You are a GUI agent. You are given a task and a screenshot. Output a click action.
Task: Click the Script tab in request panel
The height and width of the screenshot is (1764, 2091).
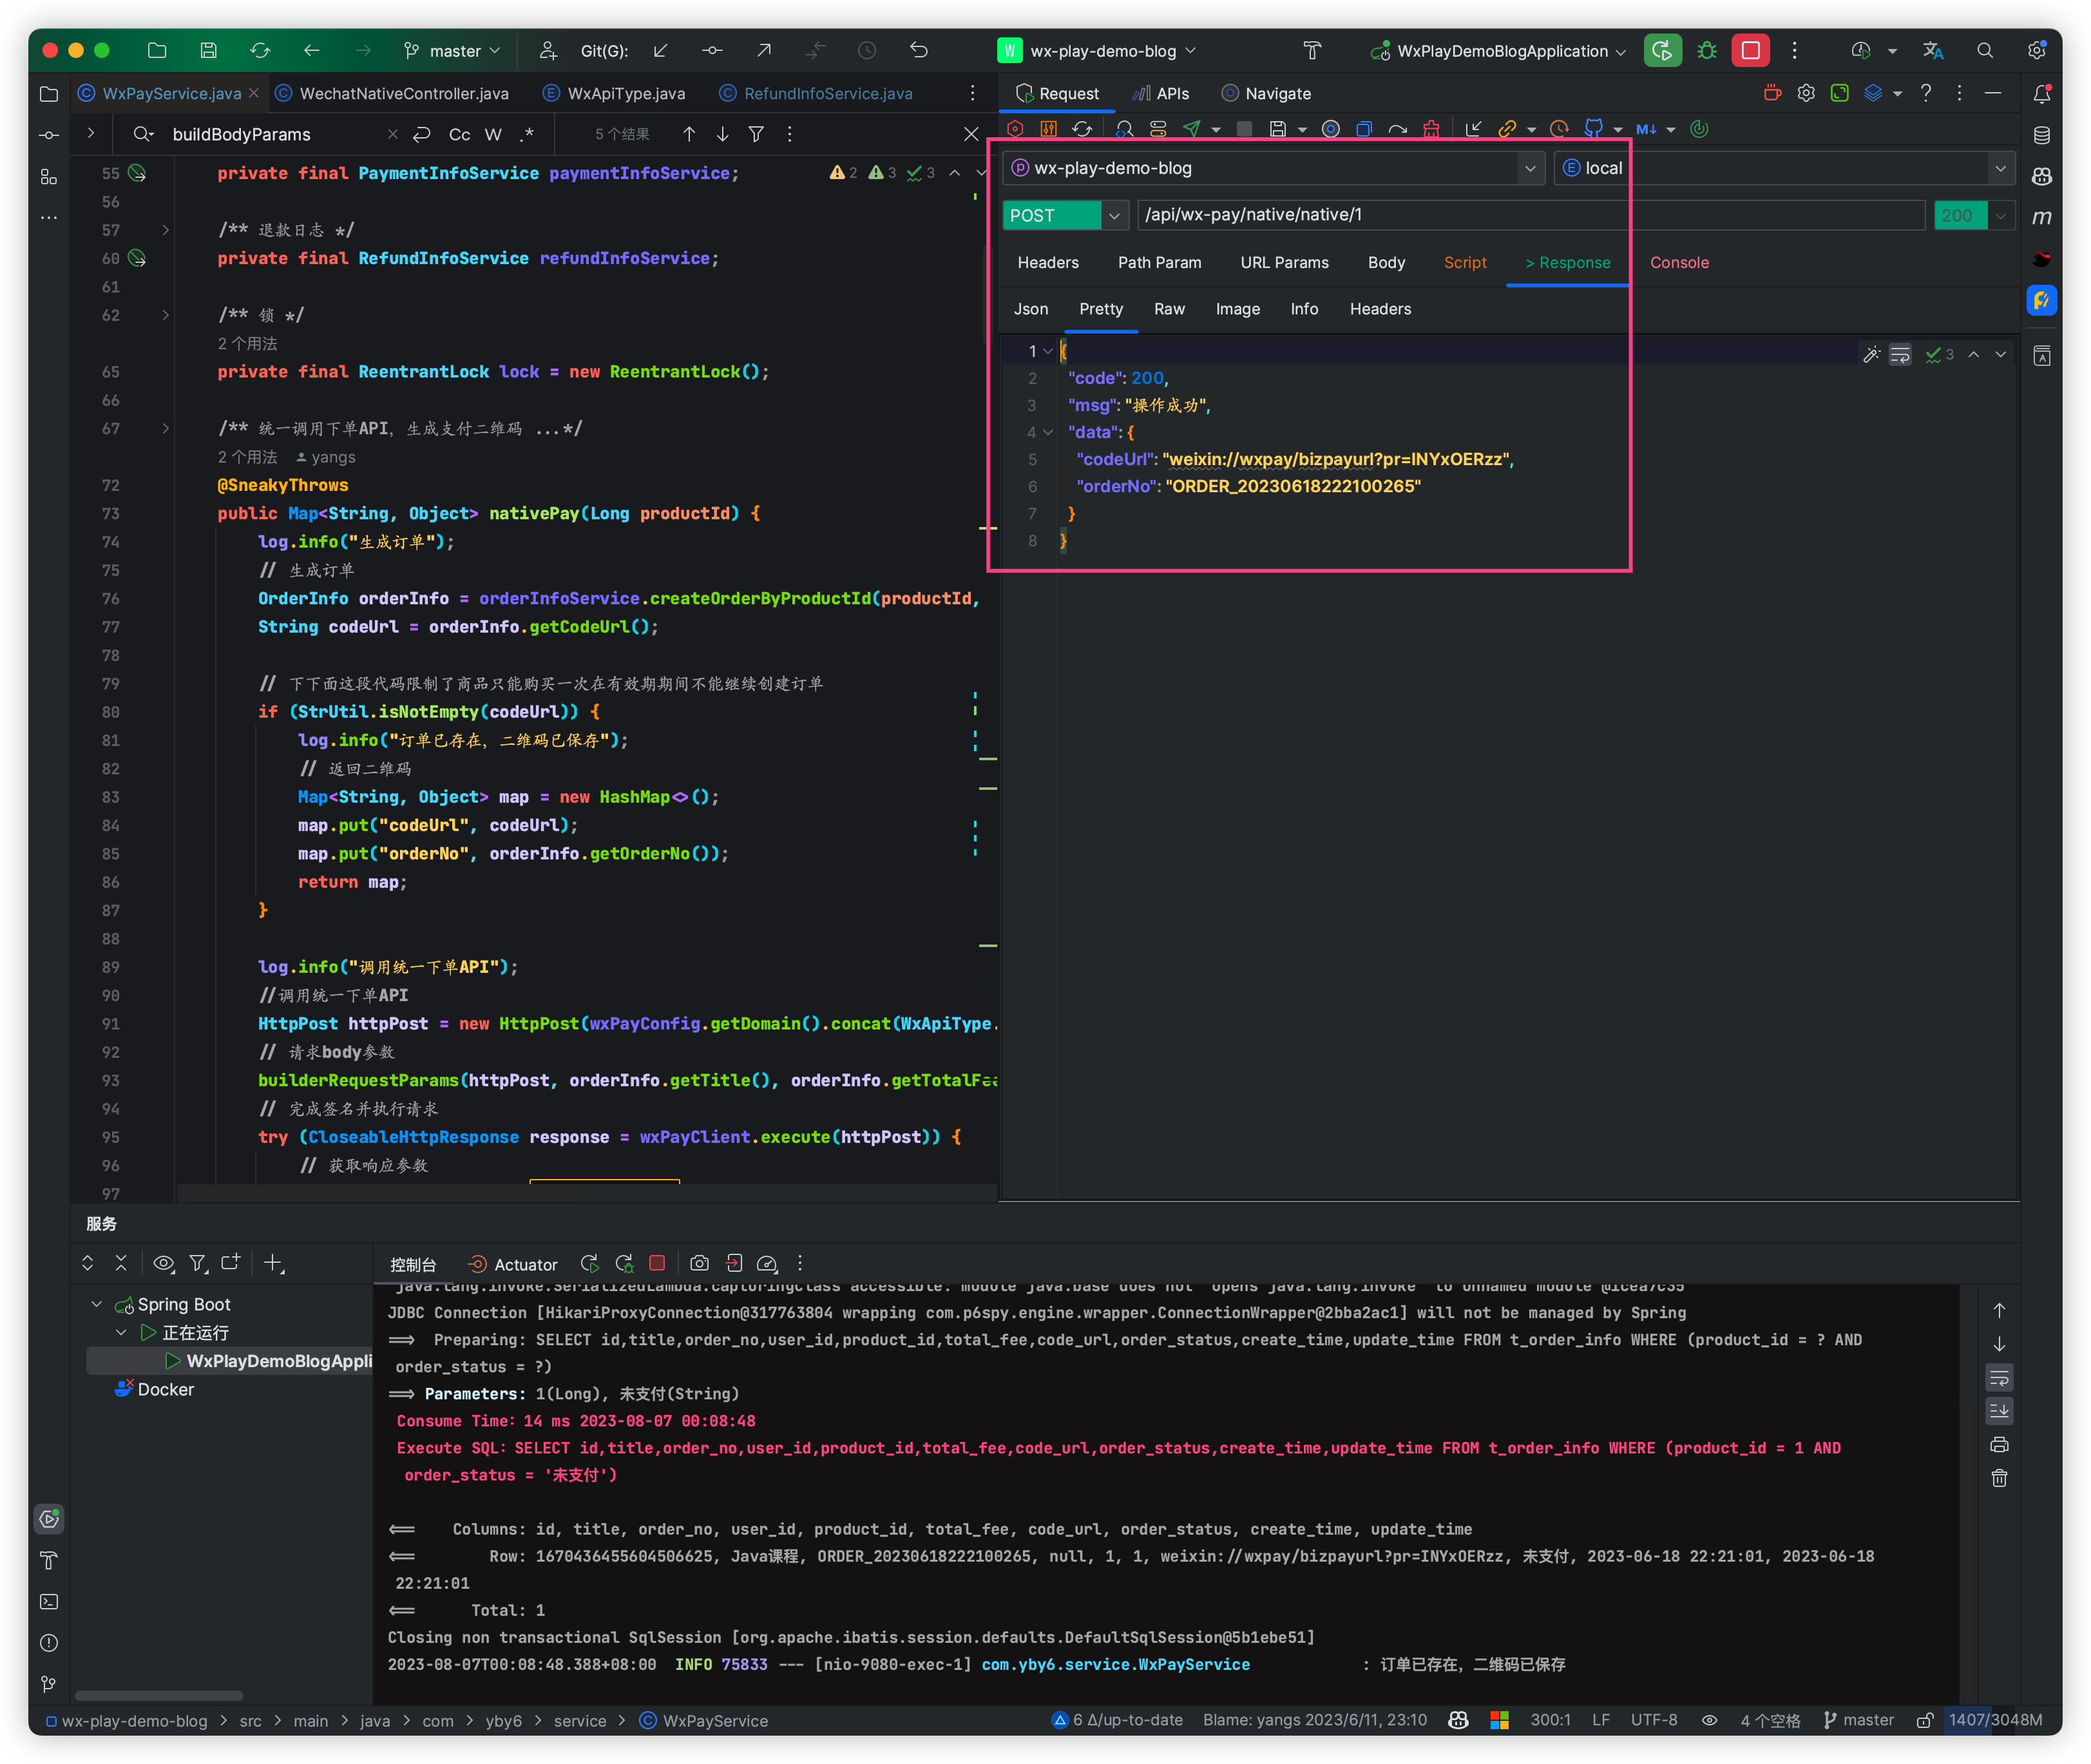(1466, 262)
